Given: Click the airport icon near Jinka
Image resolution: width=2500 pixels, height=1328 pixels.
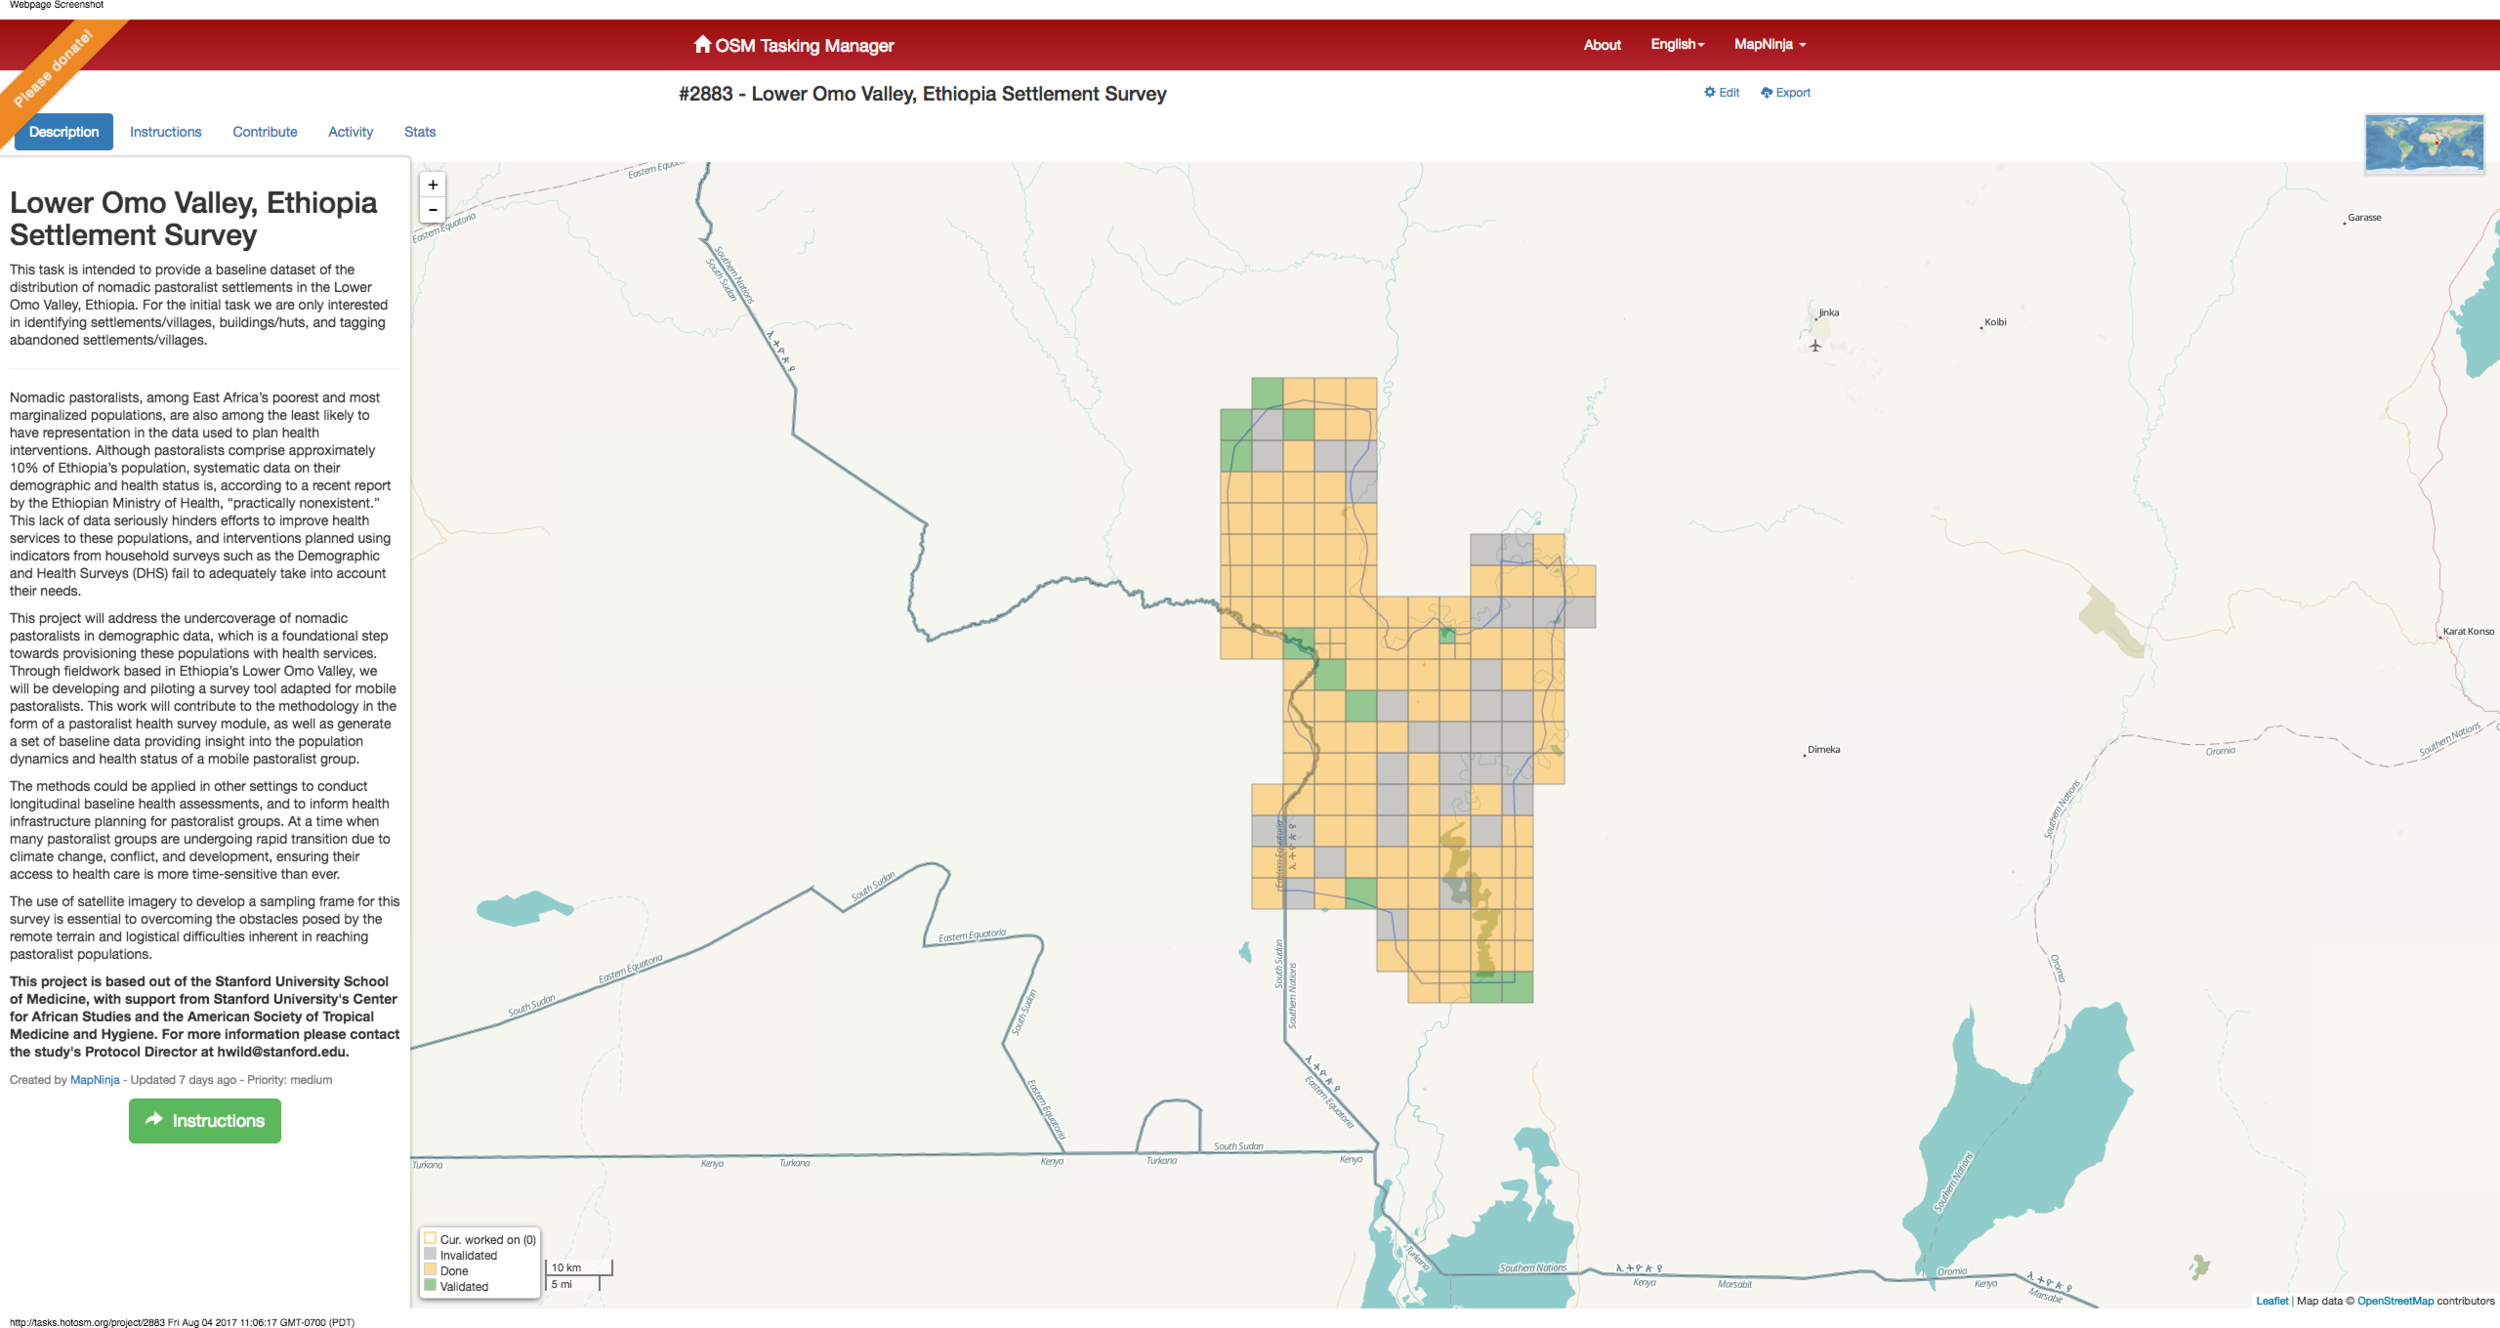Looking at the screenshot, I should (x=1815, y=346).
